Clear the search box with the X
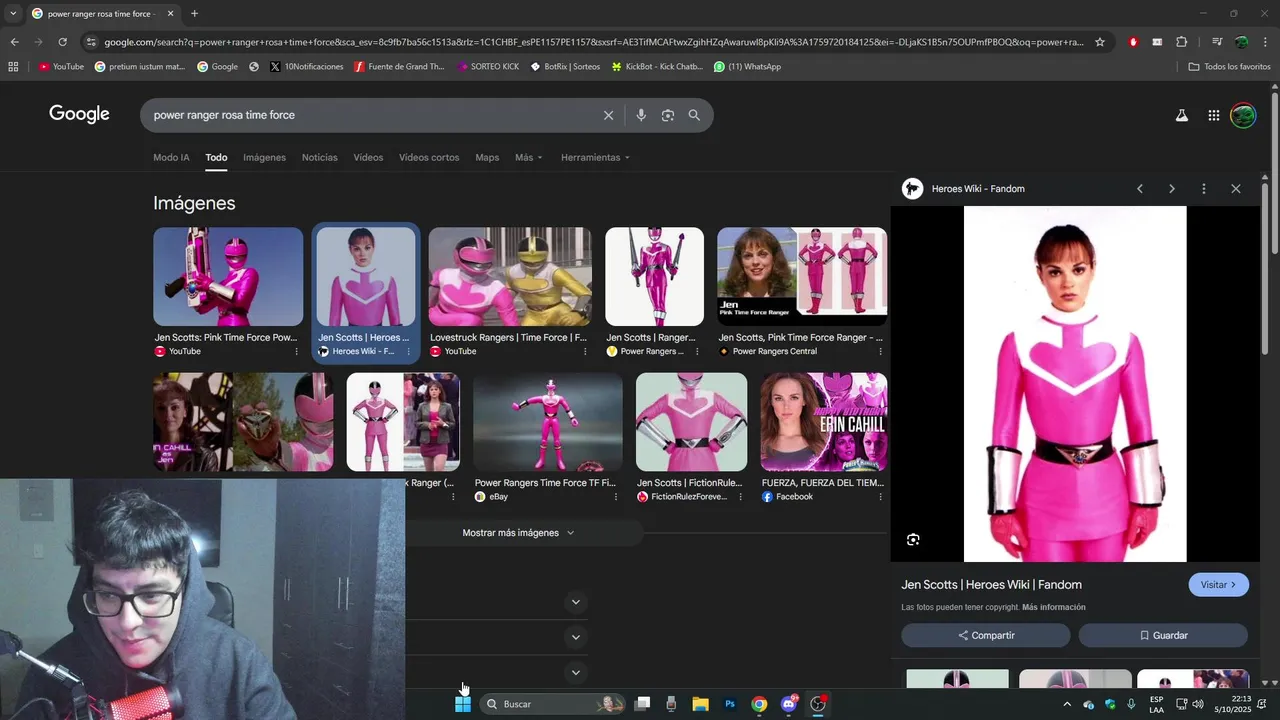The image size is (1280, 720). [608, 115]
